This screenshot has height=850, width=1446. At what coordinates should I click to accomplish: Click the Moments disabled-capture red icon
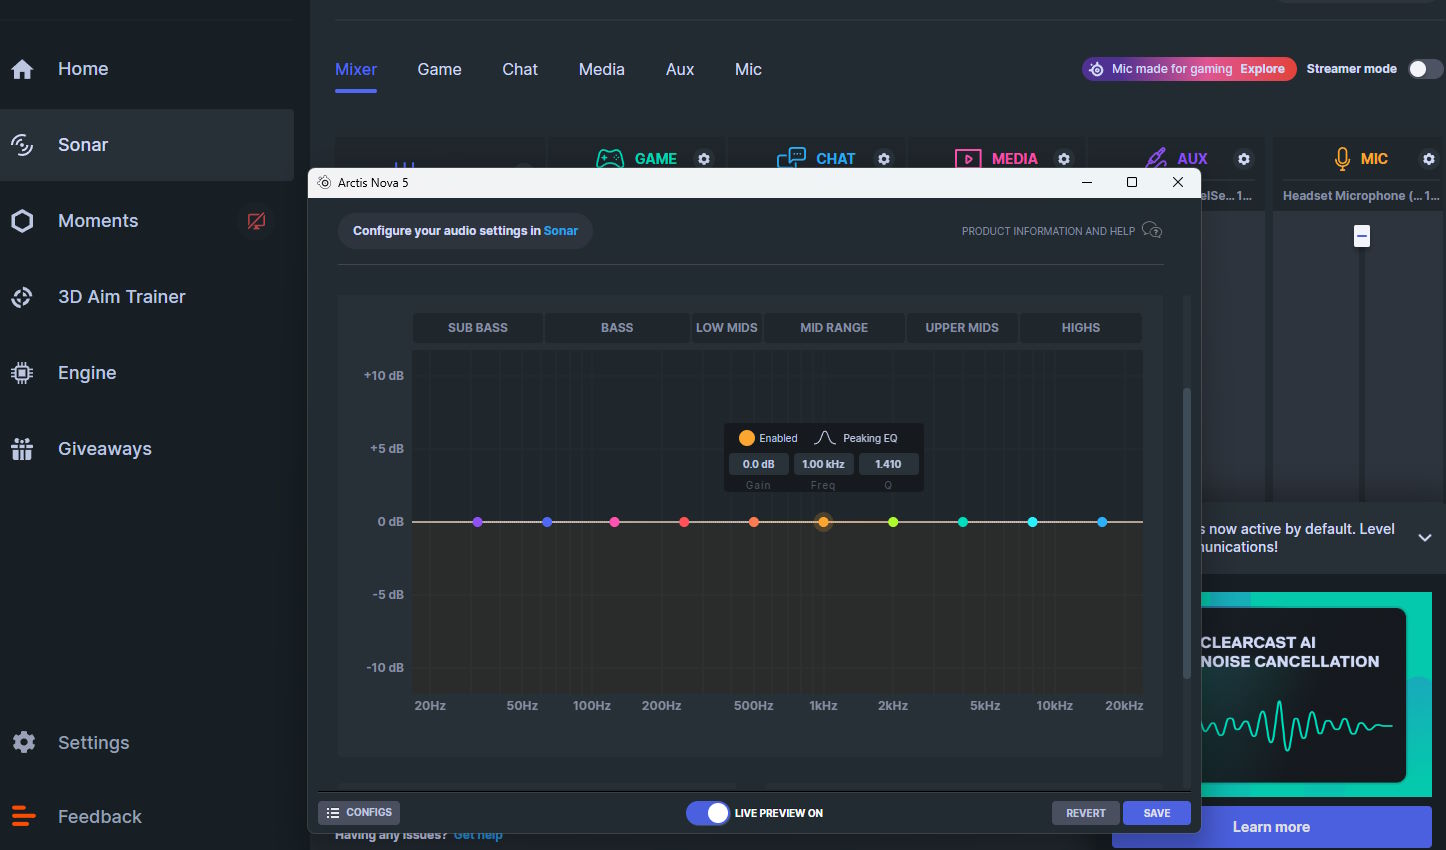click(256, 221)
